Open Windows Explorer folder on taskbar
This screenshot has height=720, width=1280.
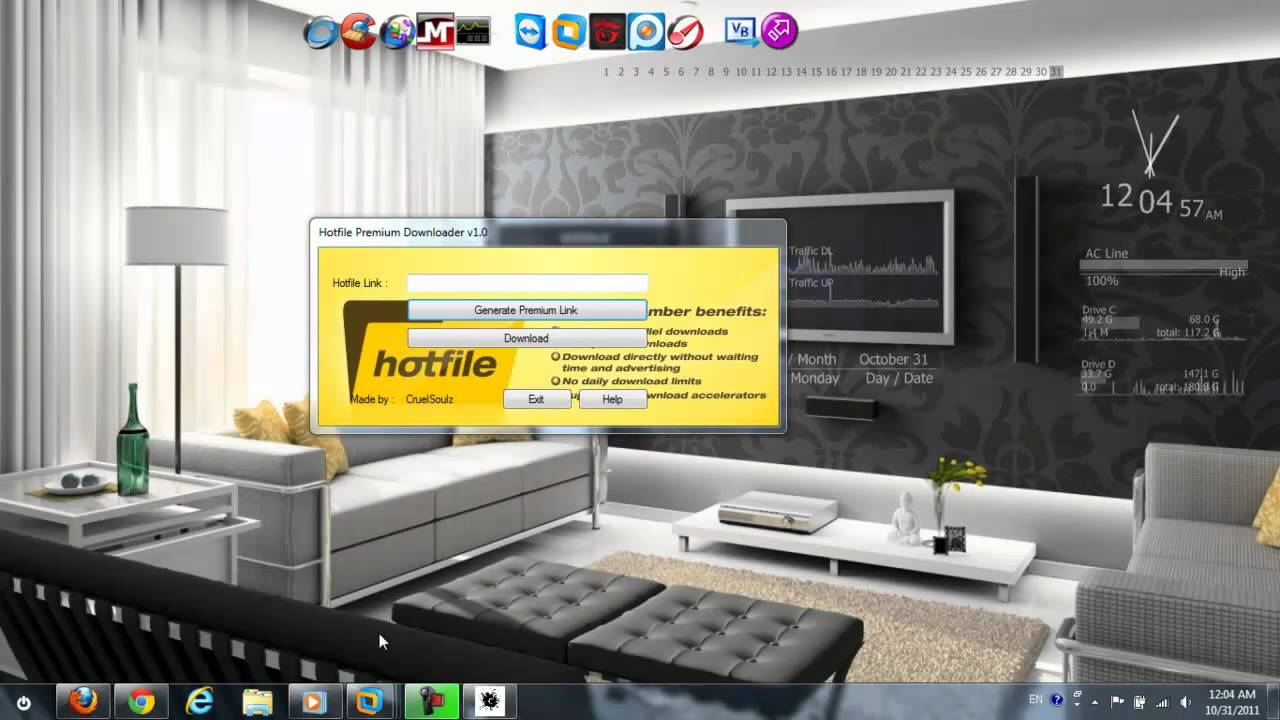point(257,702)
